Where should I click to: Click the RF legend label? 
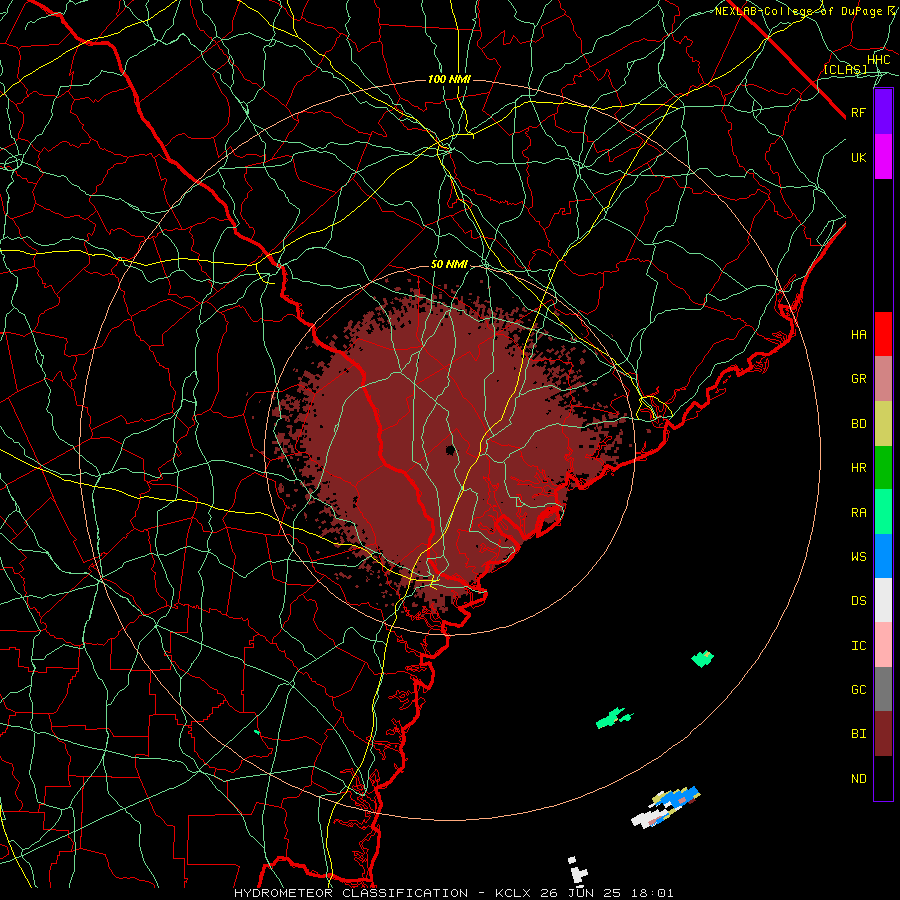click(x=859, y=112)
